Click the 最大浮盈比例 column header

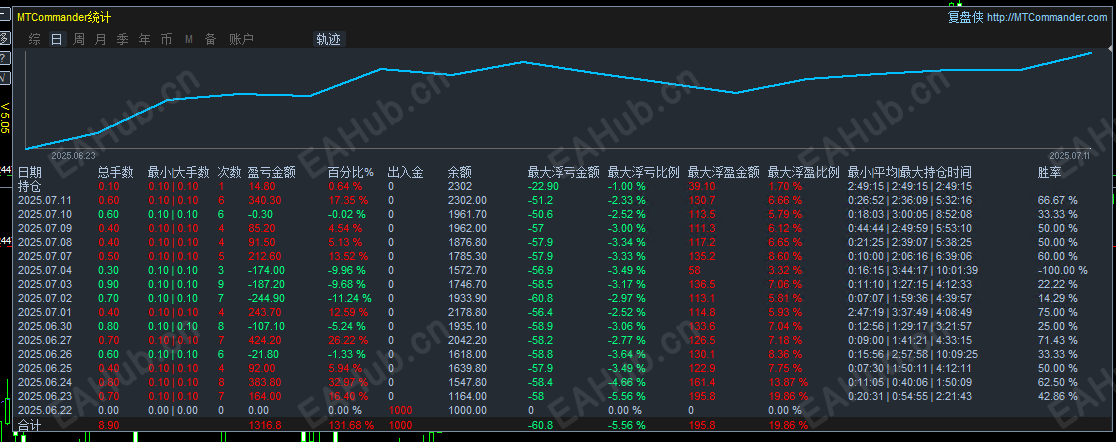(804, 172)
